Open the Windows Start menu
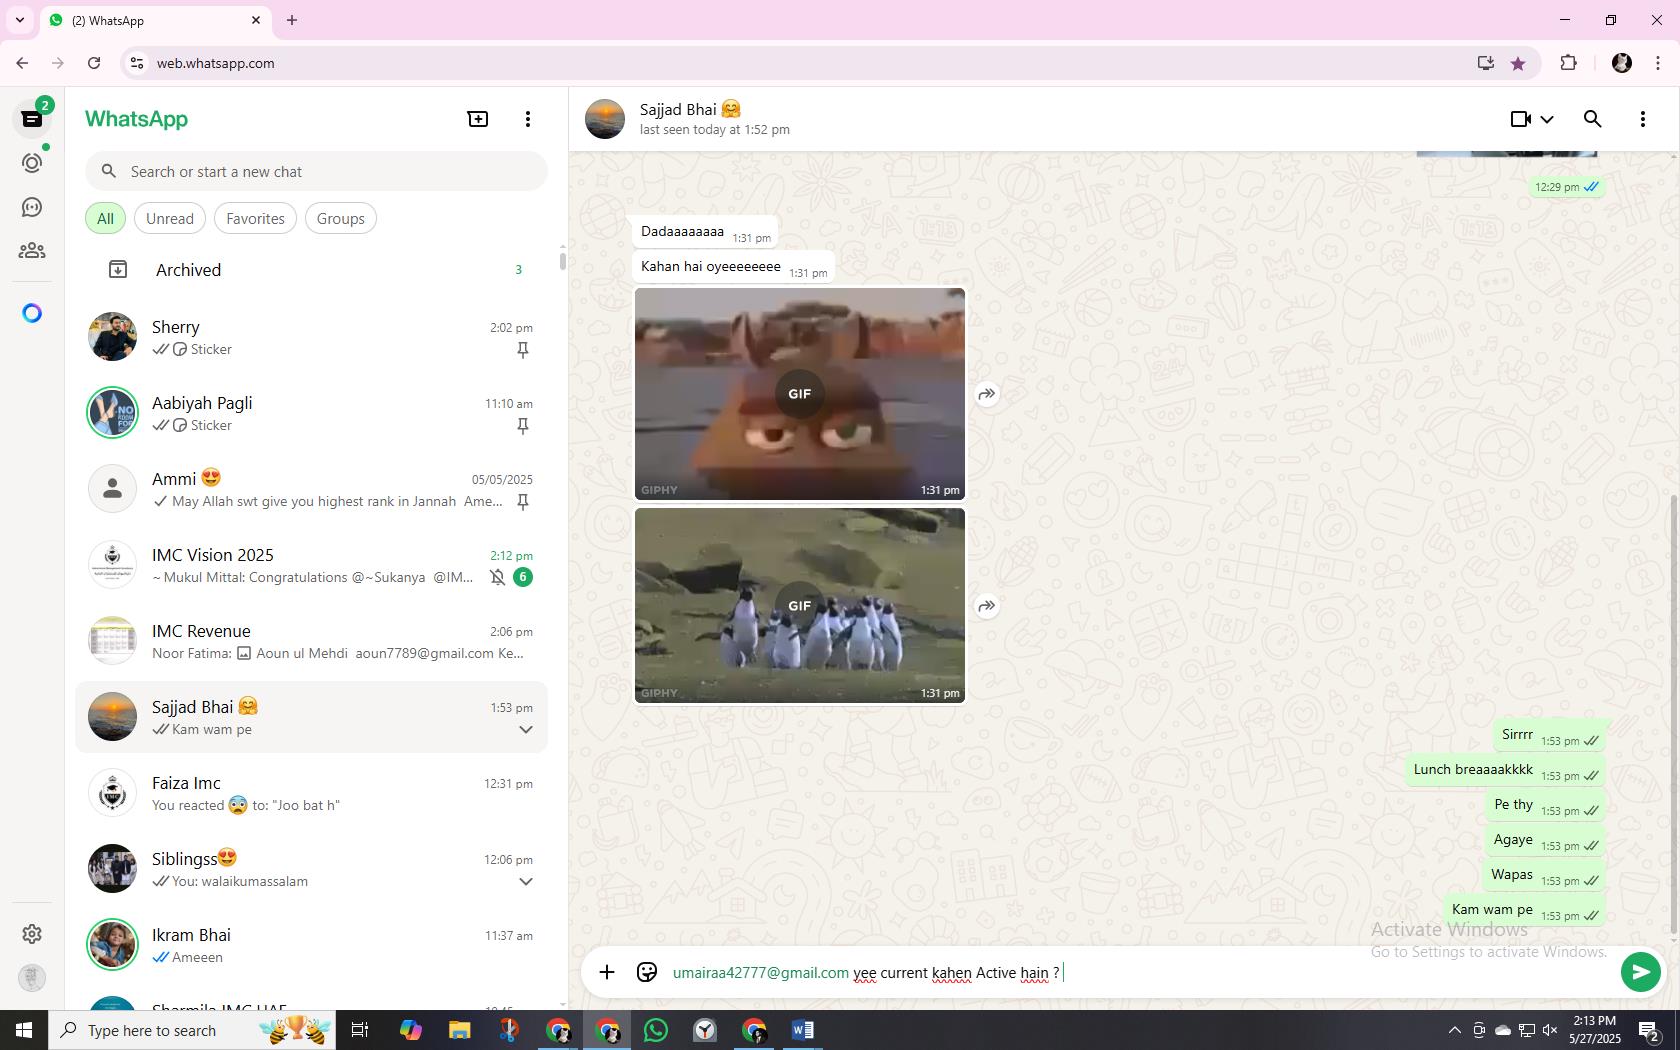This screenshot has width=1680, height=1050. [x=24, y=1030]
